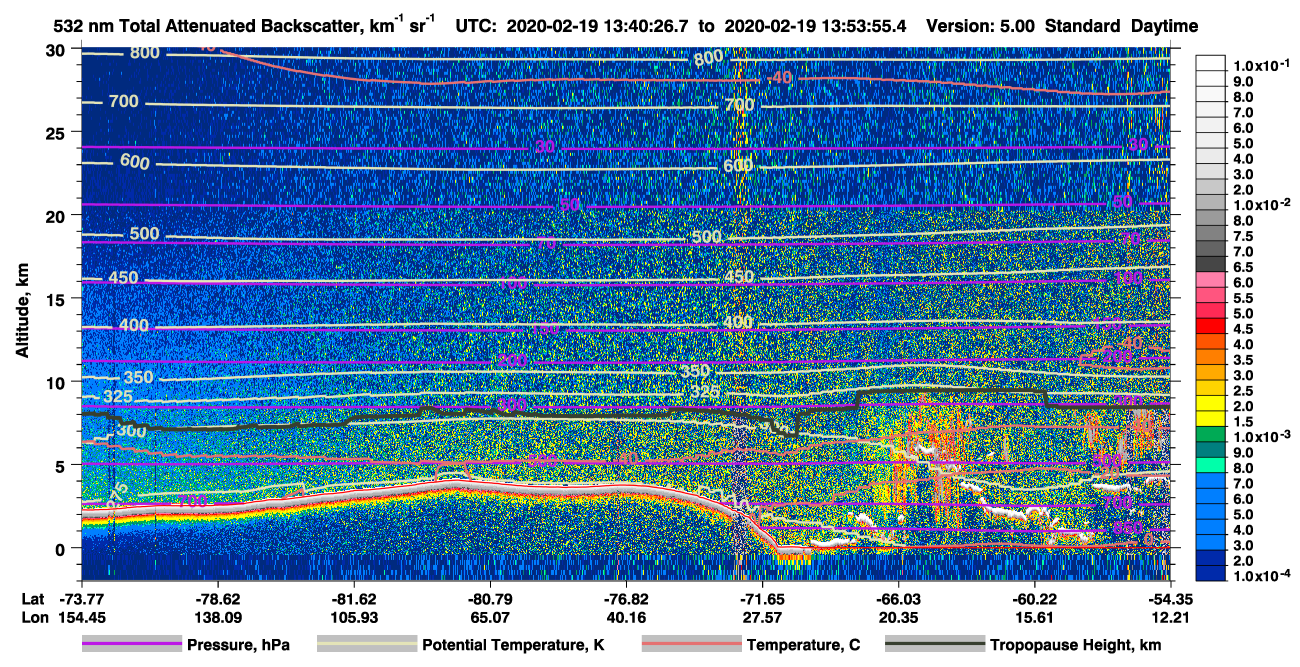Image resolution: width=1300 pixels, height=667 pixels.
Task: Click the latitude value -81.62
Action: click(x=354, y=598)
